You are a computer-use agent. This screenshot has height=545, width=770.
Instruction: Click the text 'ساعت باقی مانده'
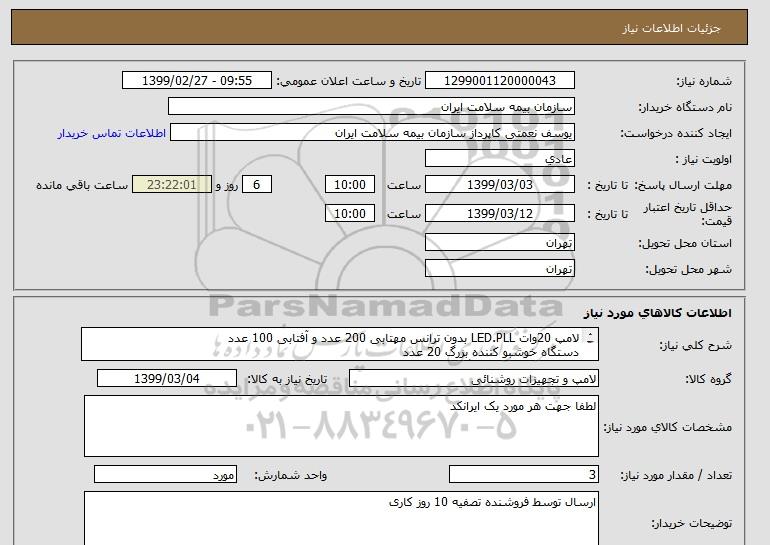point(82,185)
